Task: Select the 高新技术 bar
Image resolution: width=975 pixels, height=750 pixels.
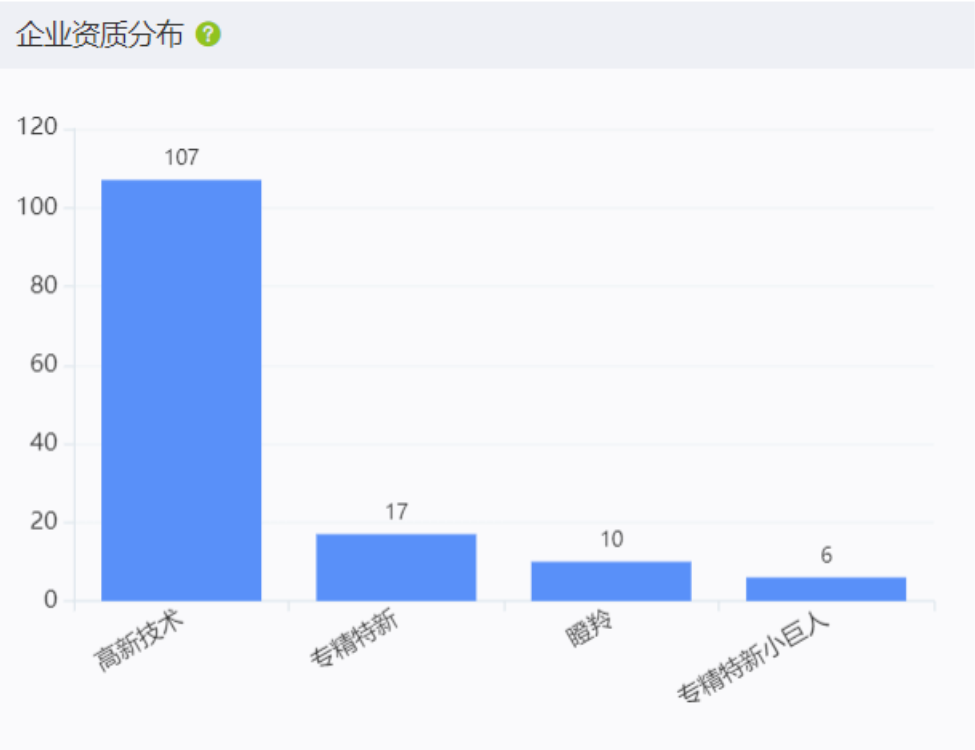Action: click(181, 390)
